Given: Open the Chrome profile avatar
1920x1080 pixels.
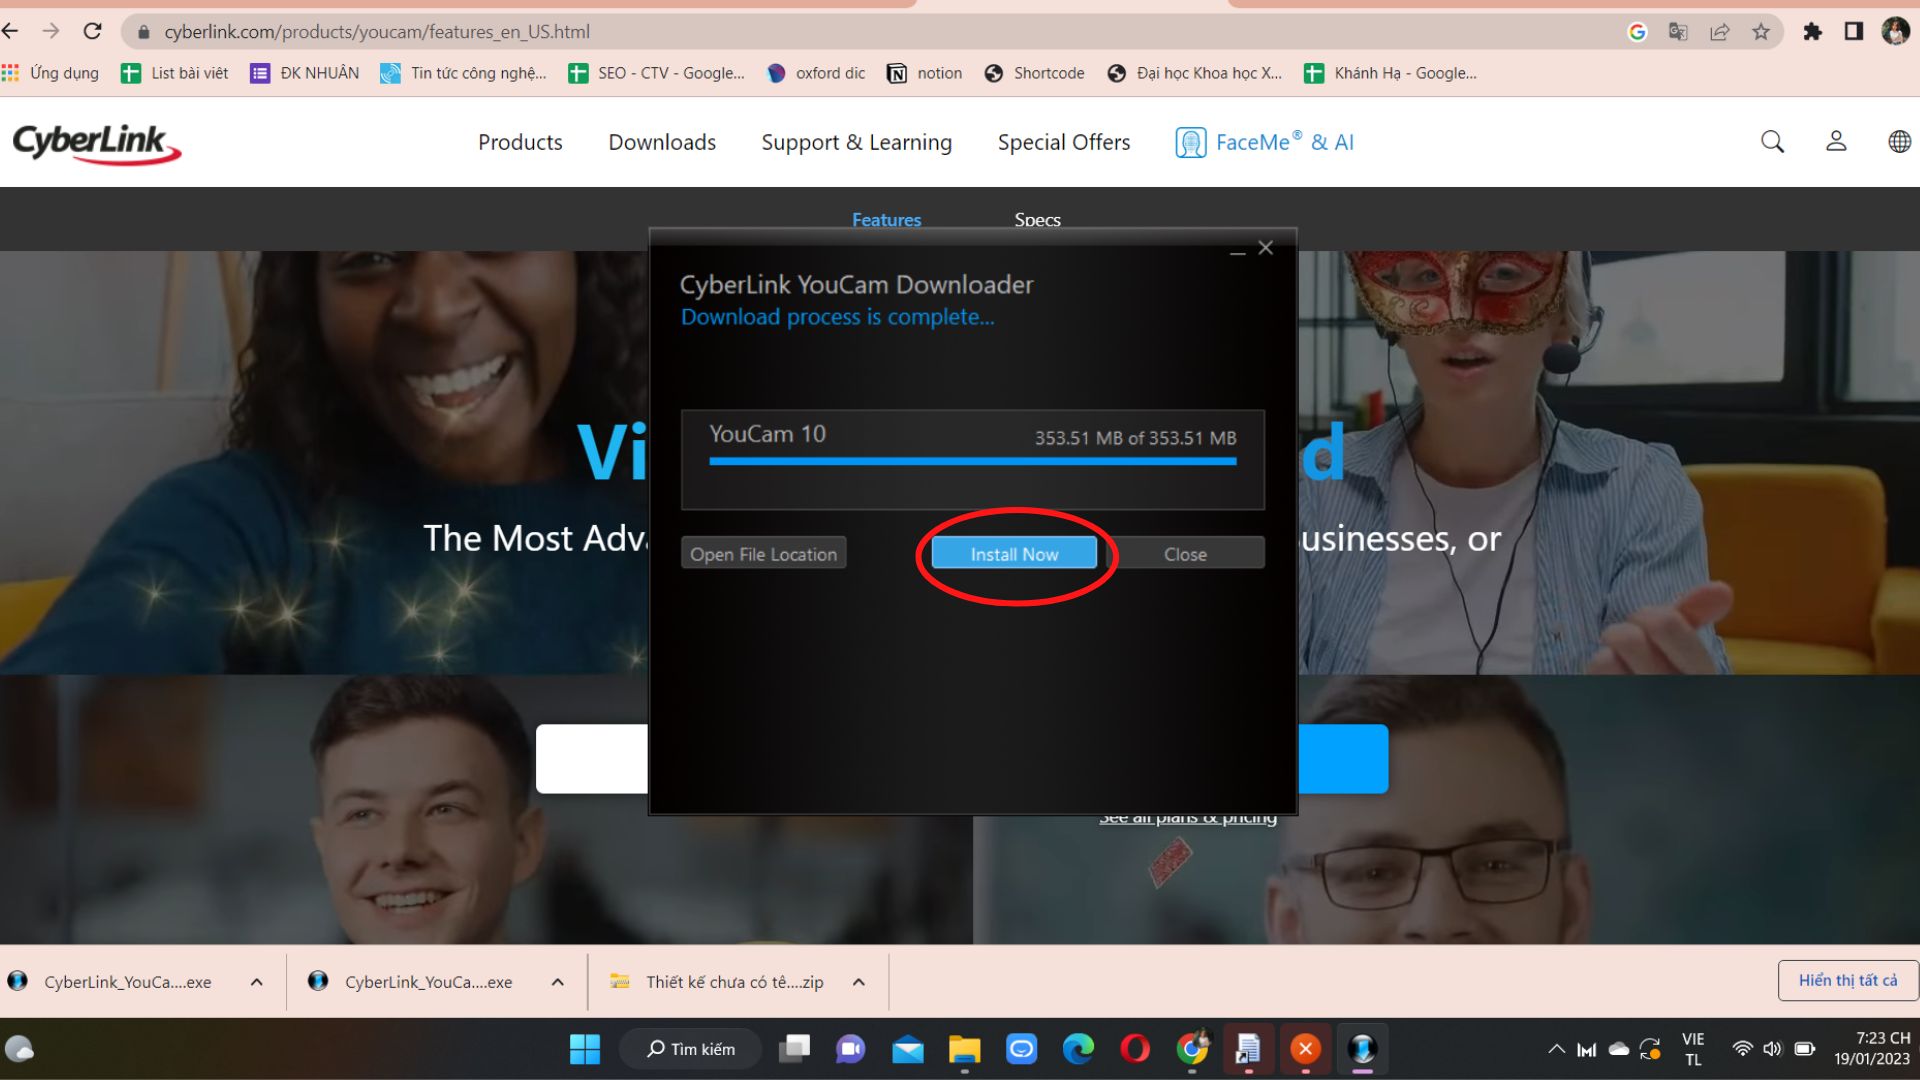Looking at the screenshot, I should click(1895, 32).
